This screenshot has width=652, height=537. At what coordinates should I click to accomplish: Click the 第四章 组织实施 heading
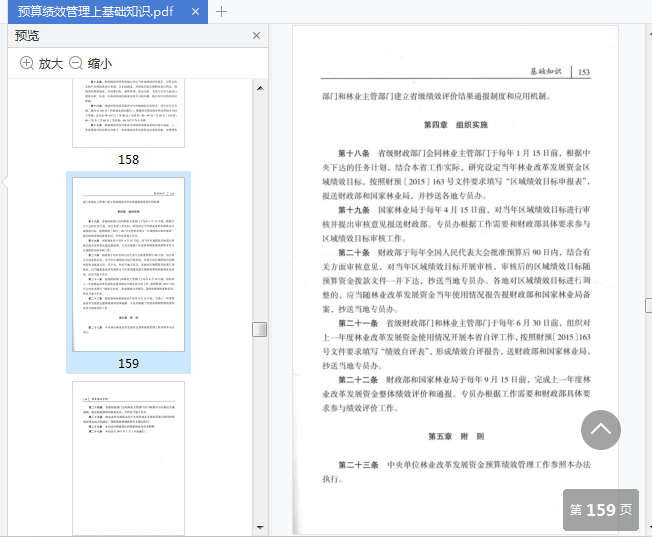coord(456,125)
